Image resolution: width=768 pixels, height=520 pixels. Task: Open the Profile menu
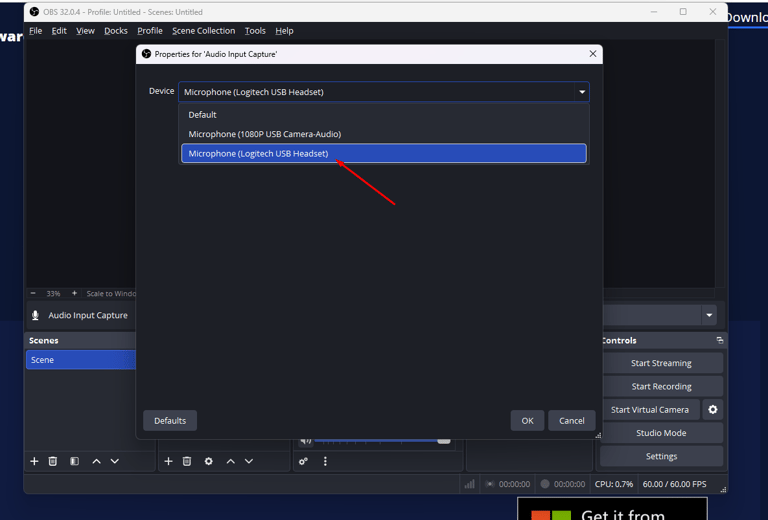[150, 31]
